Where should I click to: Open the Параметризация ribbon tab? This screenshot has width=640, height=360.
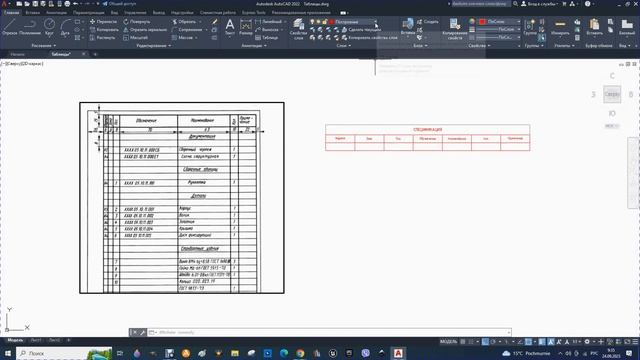coord(89,13)
